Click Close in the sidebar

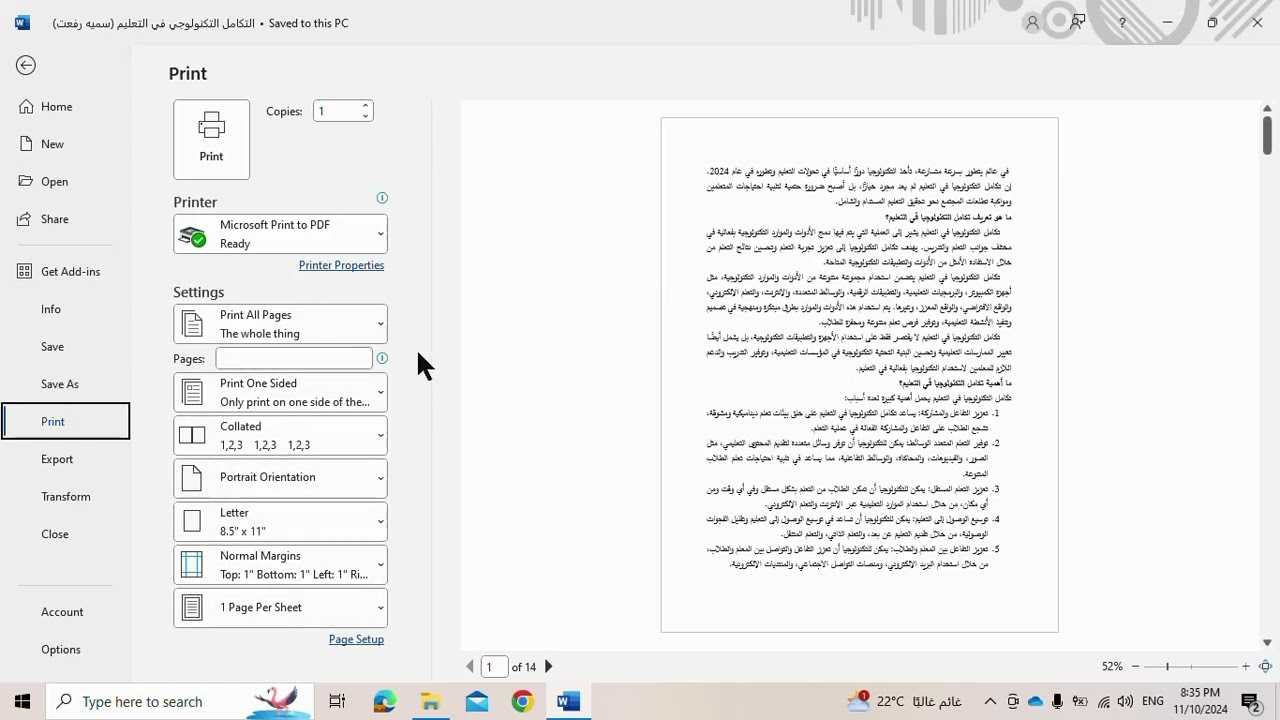click(x=54, y=534)
